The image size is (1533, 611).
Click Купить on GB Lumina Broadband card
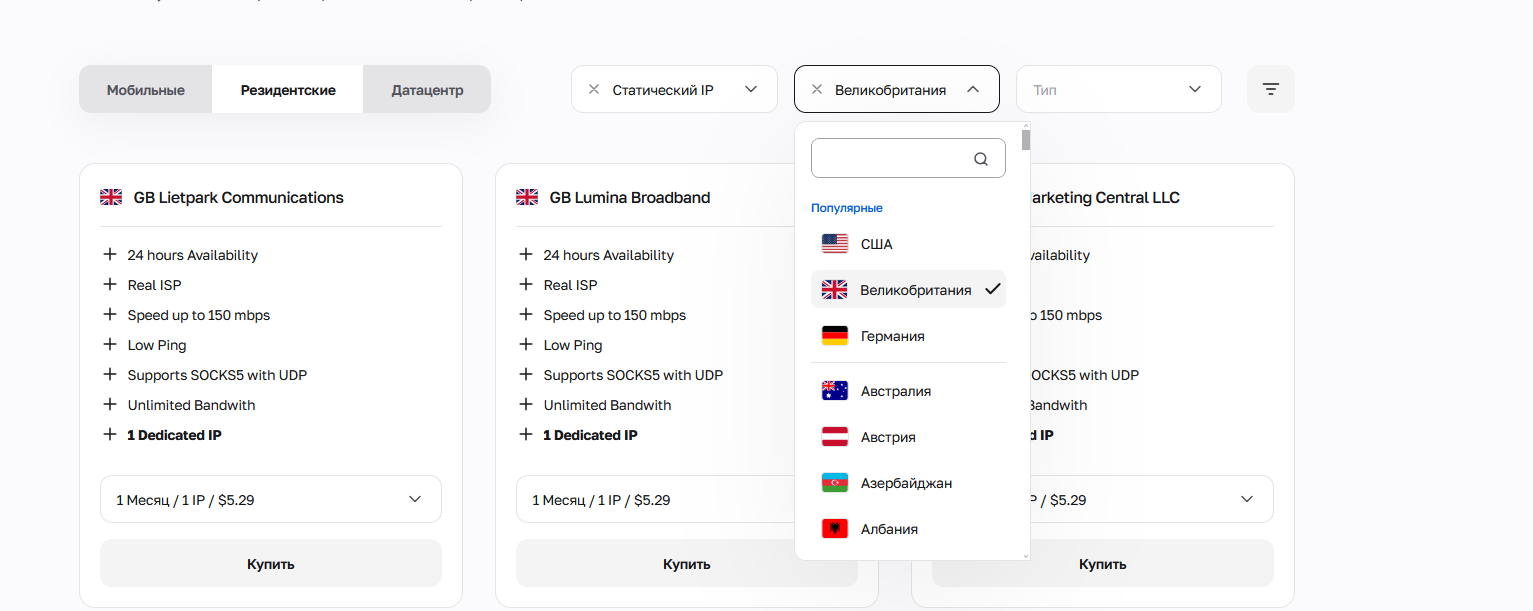tap(686, 564)
